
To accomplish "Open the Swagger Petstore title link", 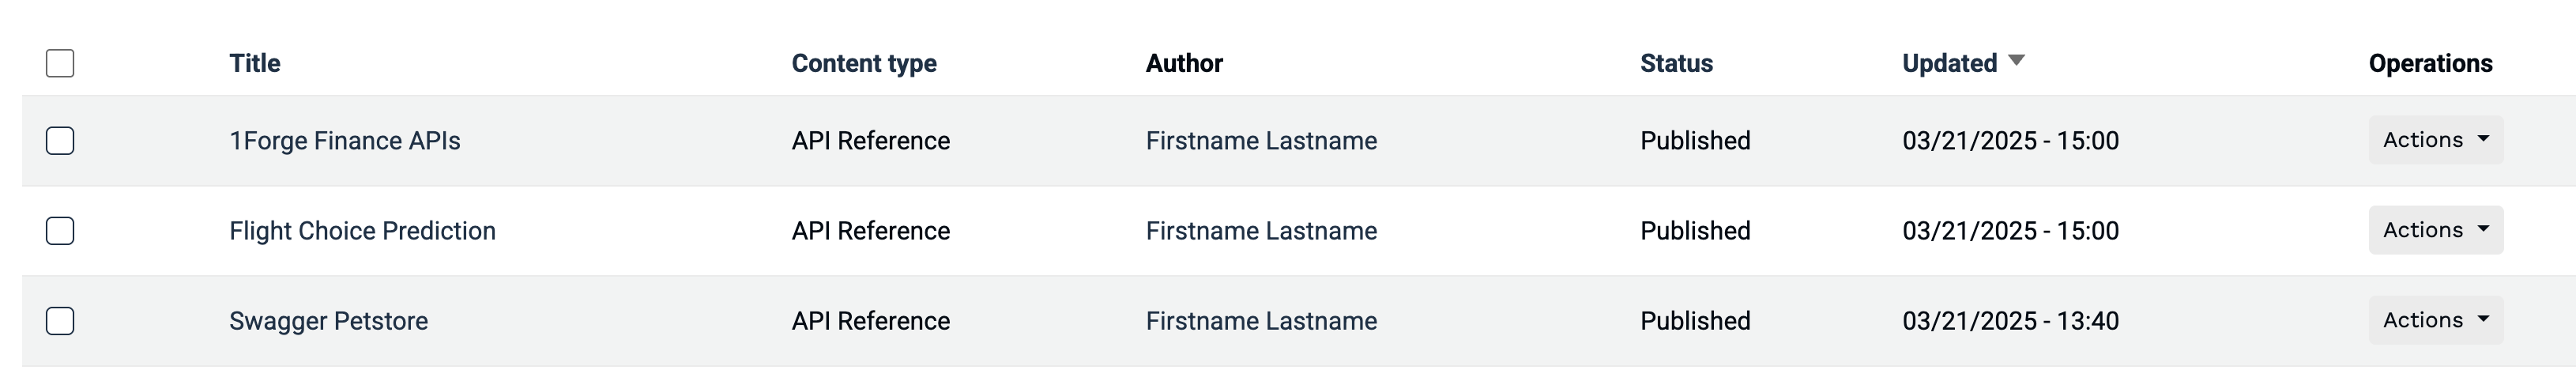I will tap(328, 321).
